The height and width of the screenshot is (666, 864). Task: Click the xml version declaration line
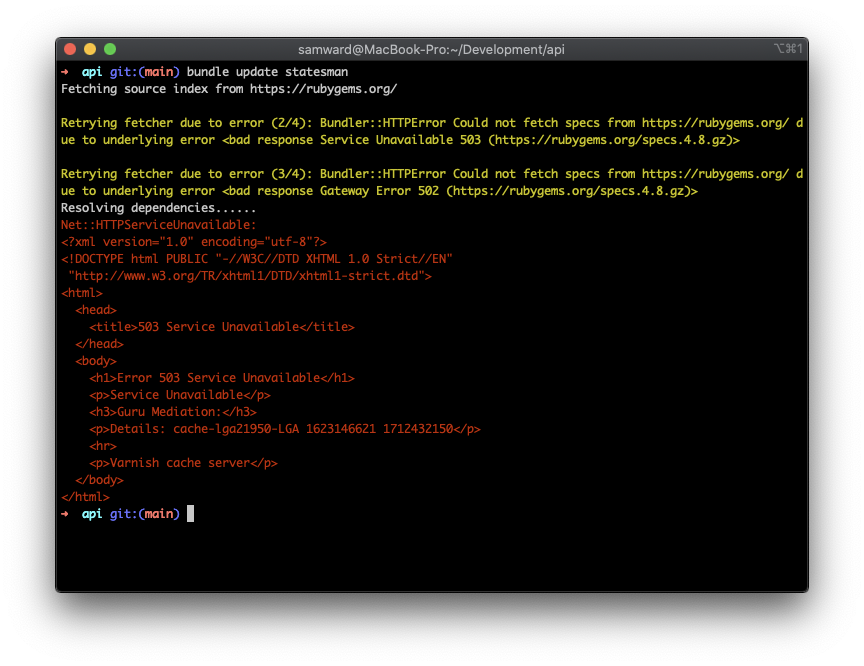point(193,242)
